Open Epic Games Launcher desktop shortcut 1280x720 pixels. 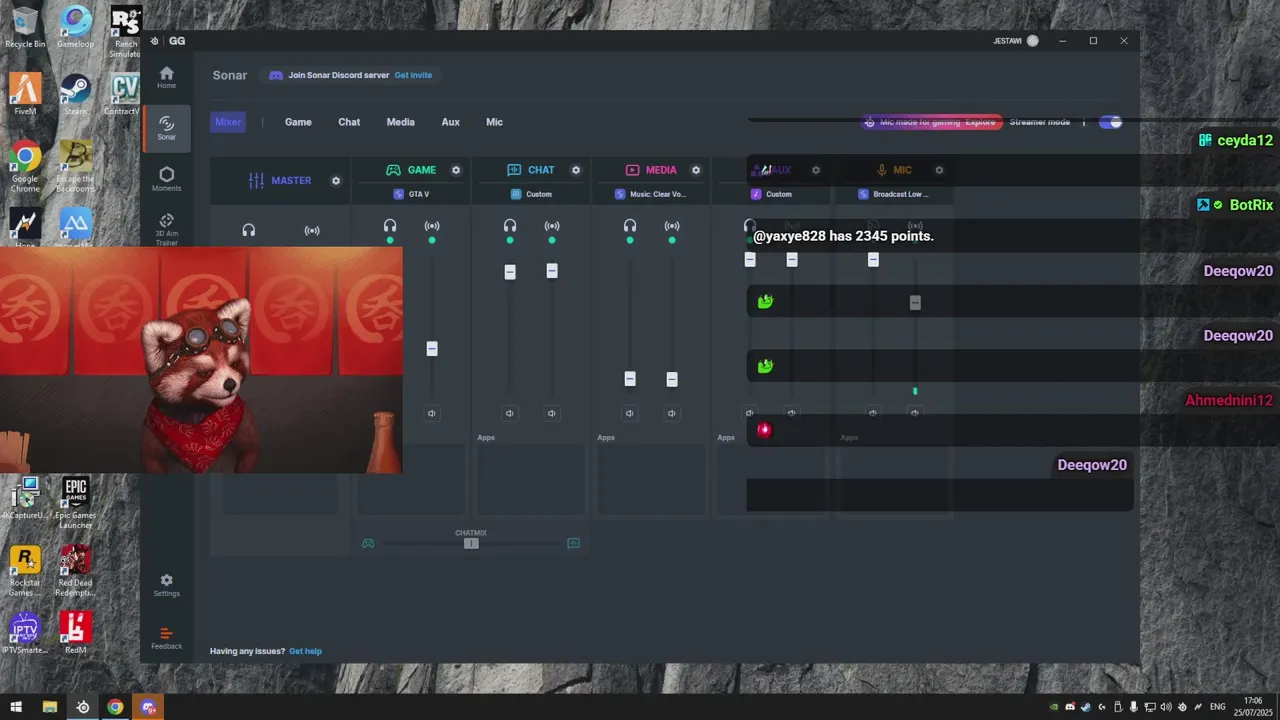[x=76, y=503]
